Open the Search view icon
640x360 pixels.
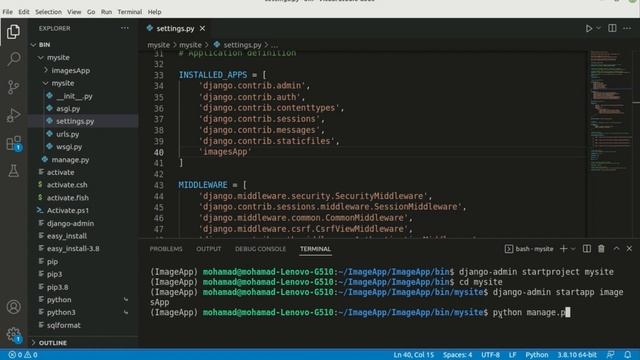pyautogui.click(x=13, y=59)
